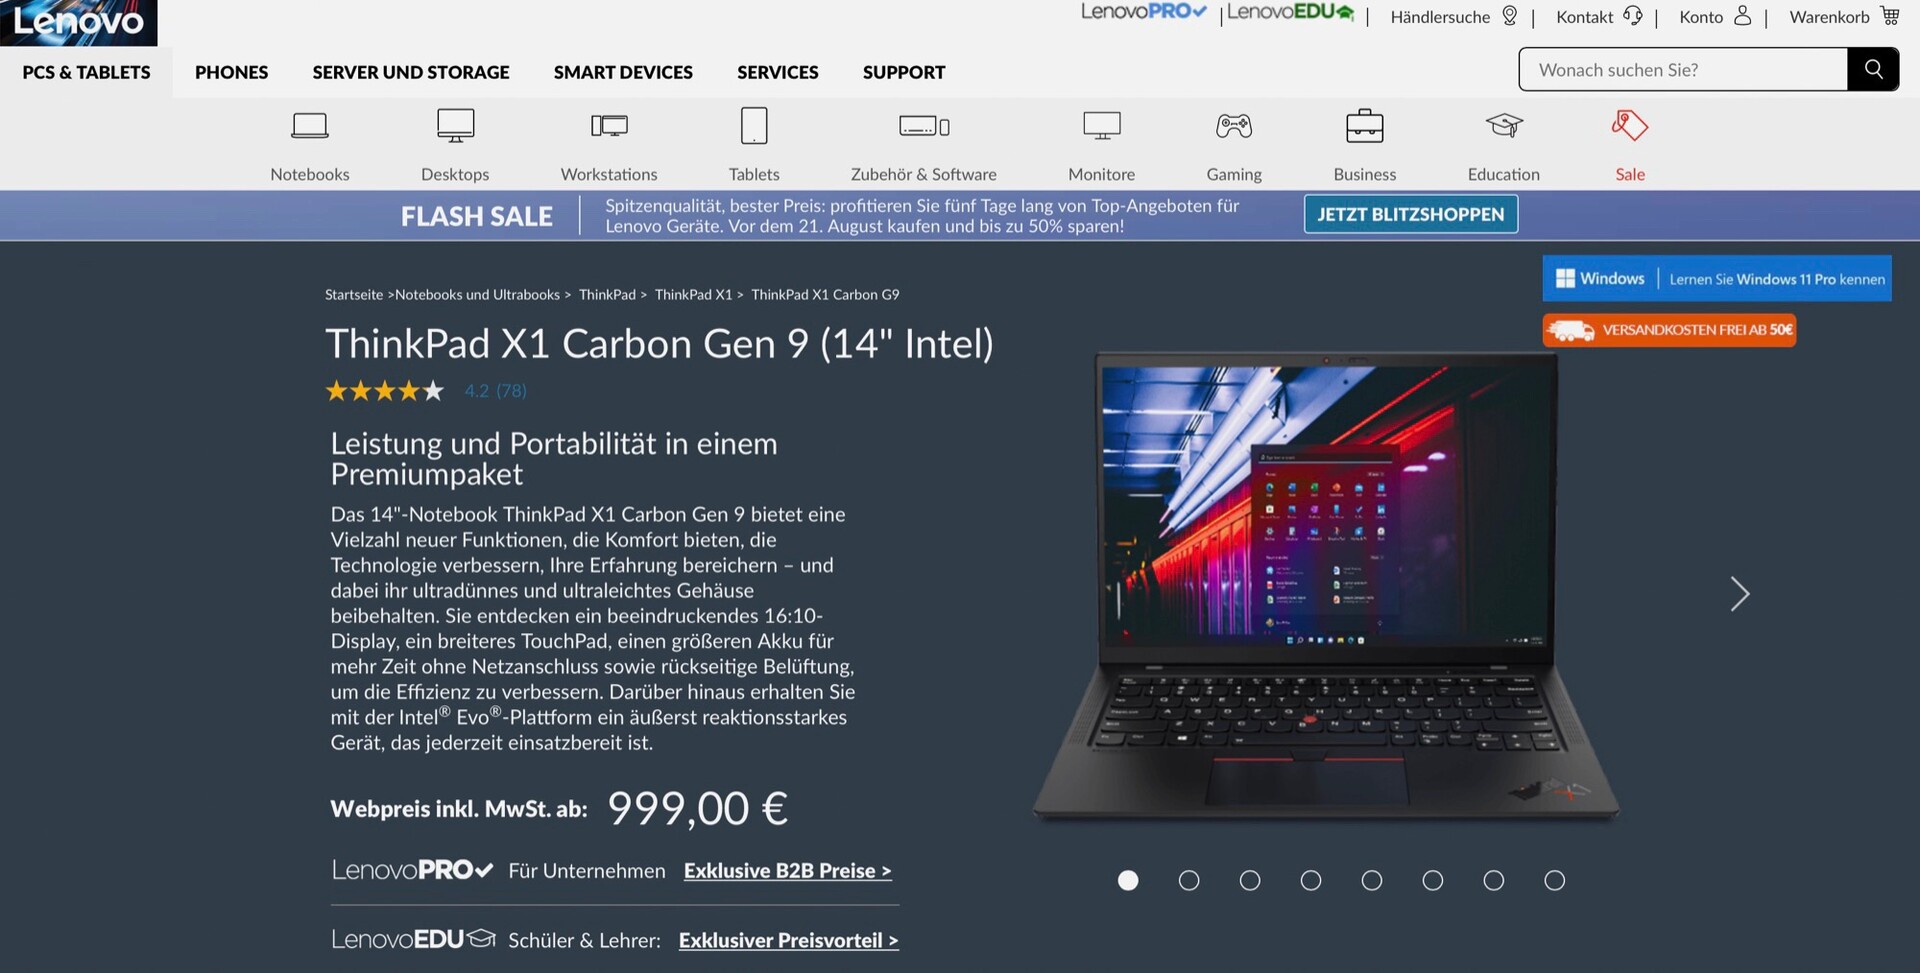1920x973 pixels.
Task: Open the Notebooks category icon
Action: [310, 126]
